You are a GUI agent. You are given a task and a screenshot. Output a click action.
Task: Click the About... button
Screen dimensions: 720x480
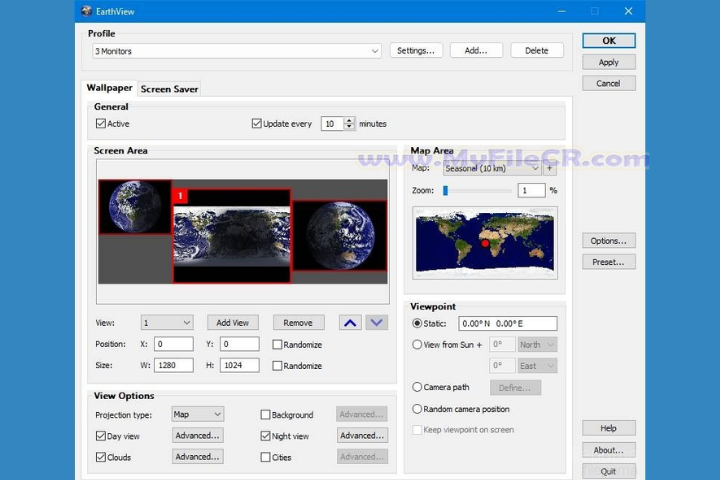(609, 450)
